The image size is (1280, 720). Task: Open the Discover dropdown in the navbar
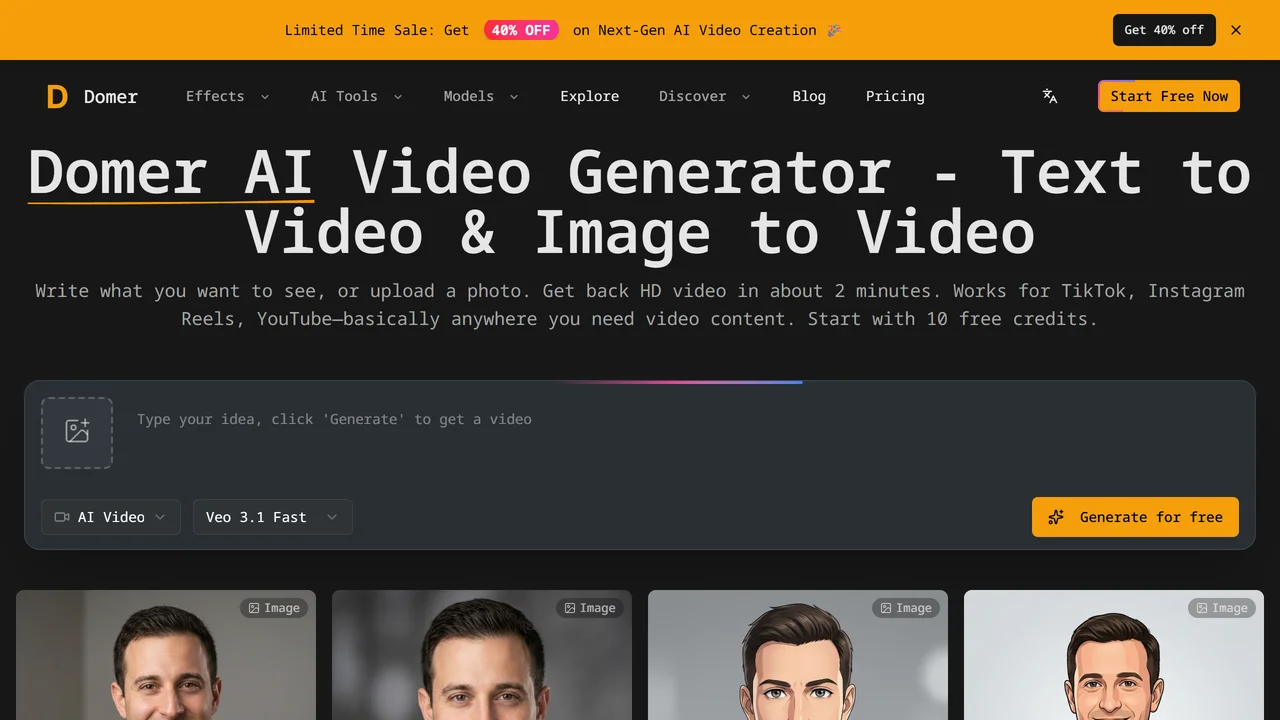click(704, 96)
